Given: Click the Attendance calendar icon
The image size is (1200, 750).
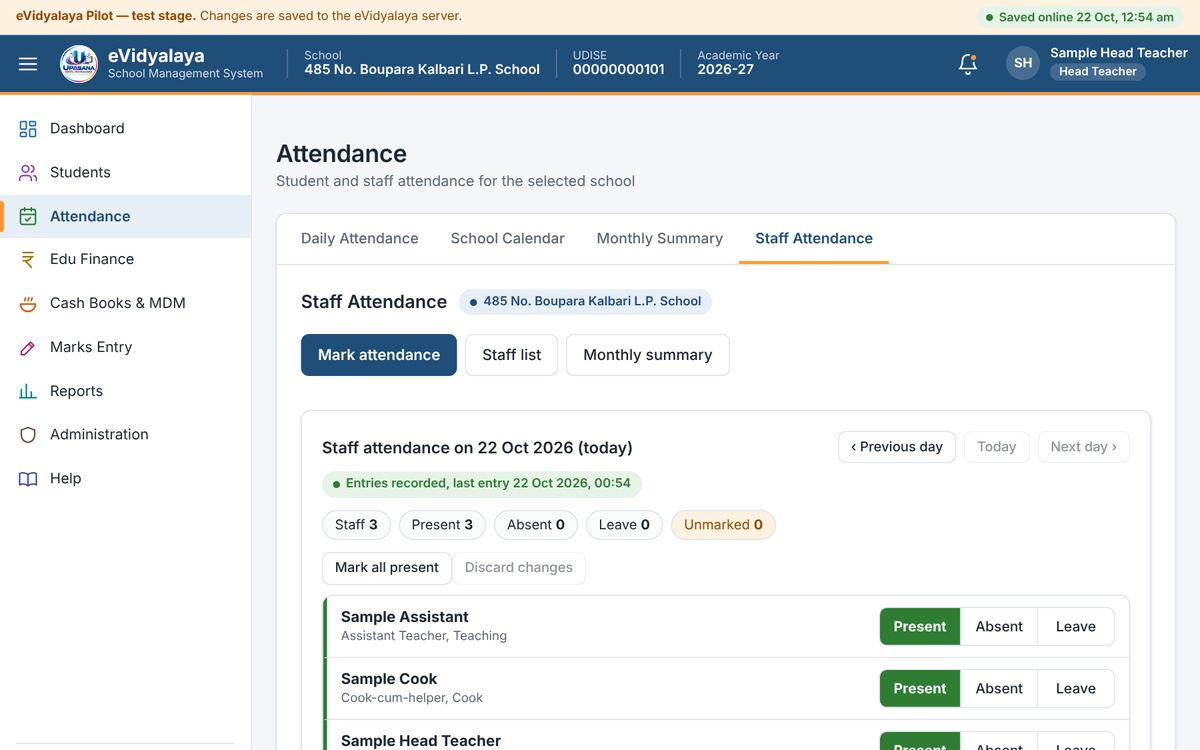Looking at the screenshot, I should click(28, 216).
